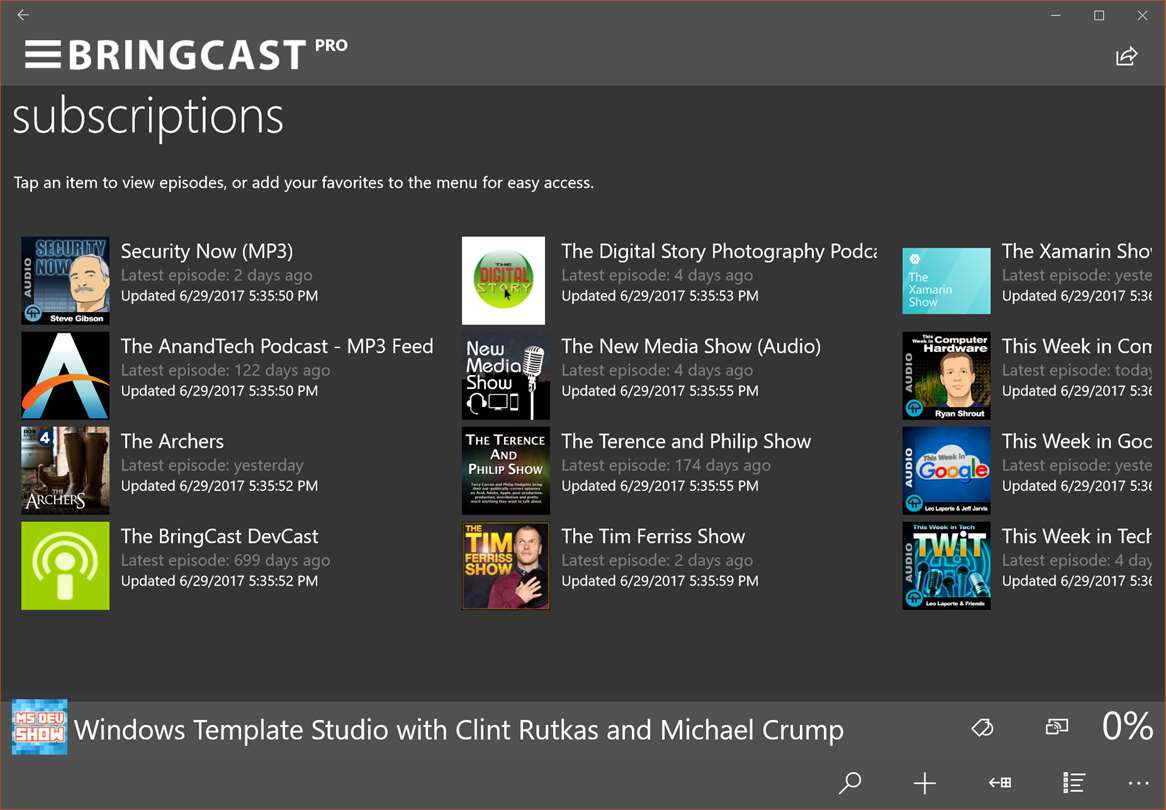Click 'Latest episode: 122 days ago' text

[225, 370]
